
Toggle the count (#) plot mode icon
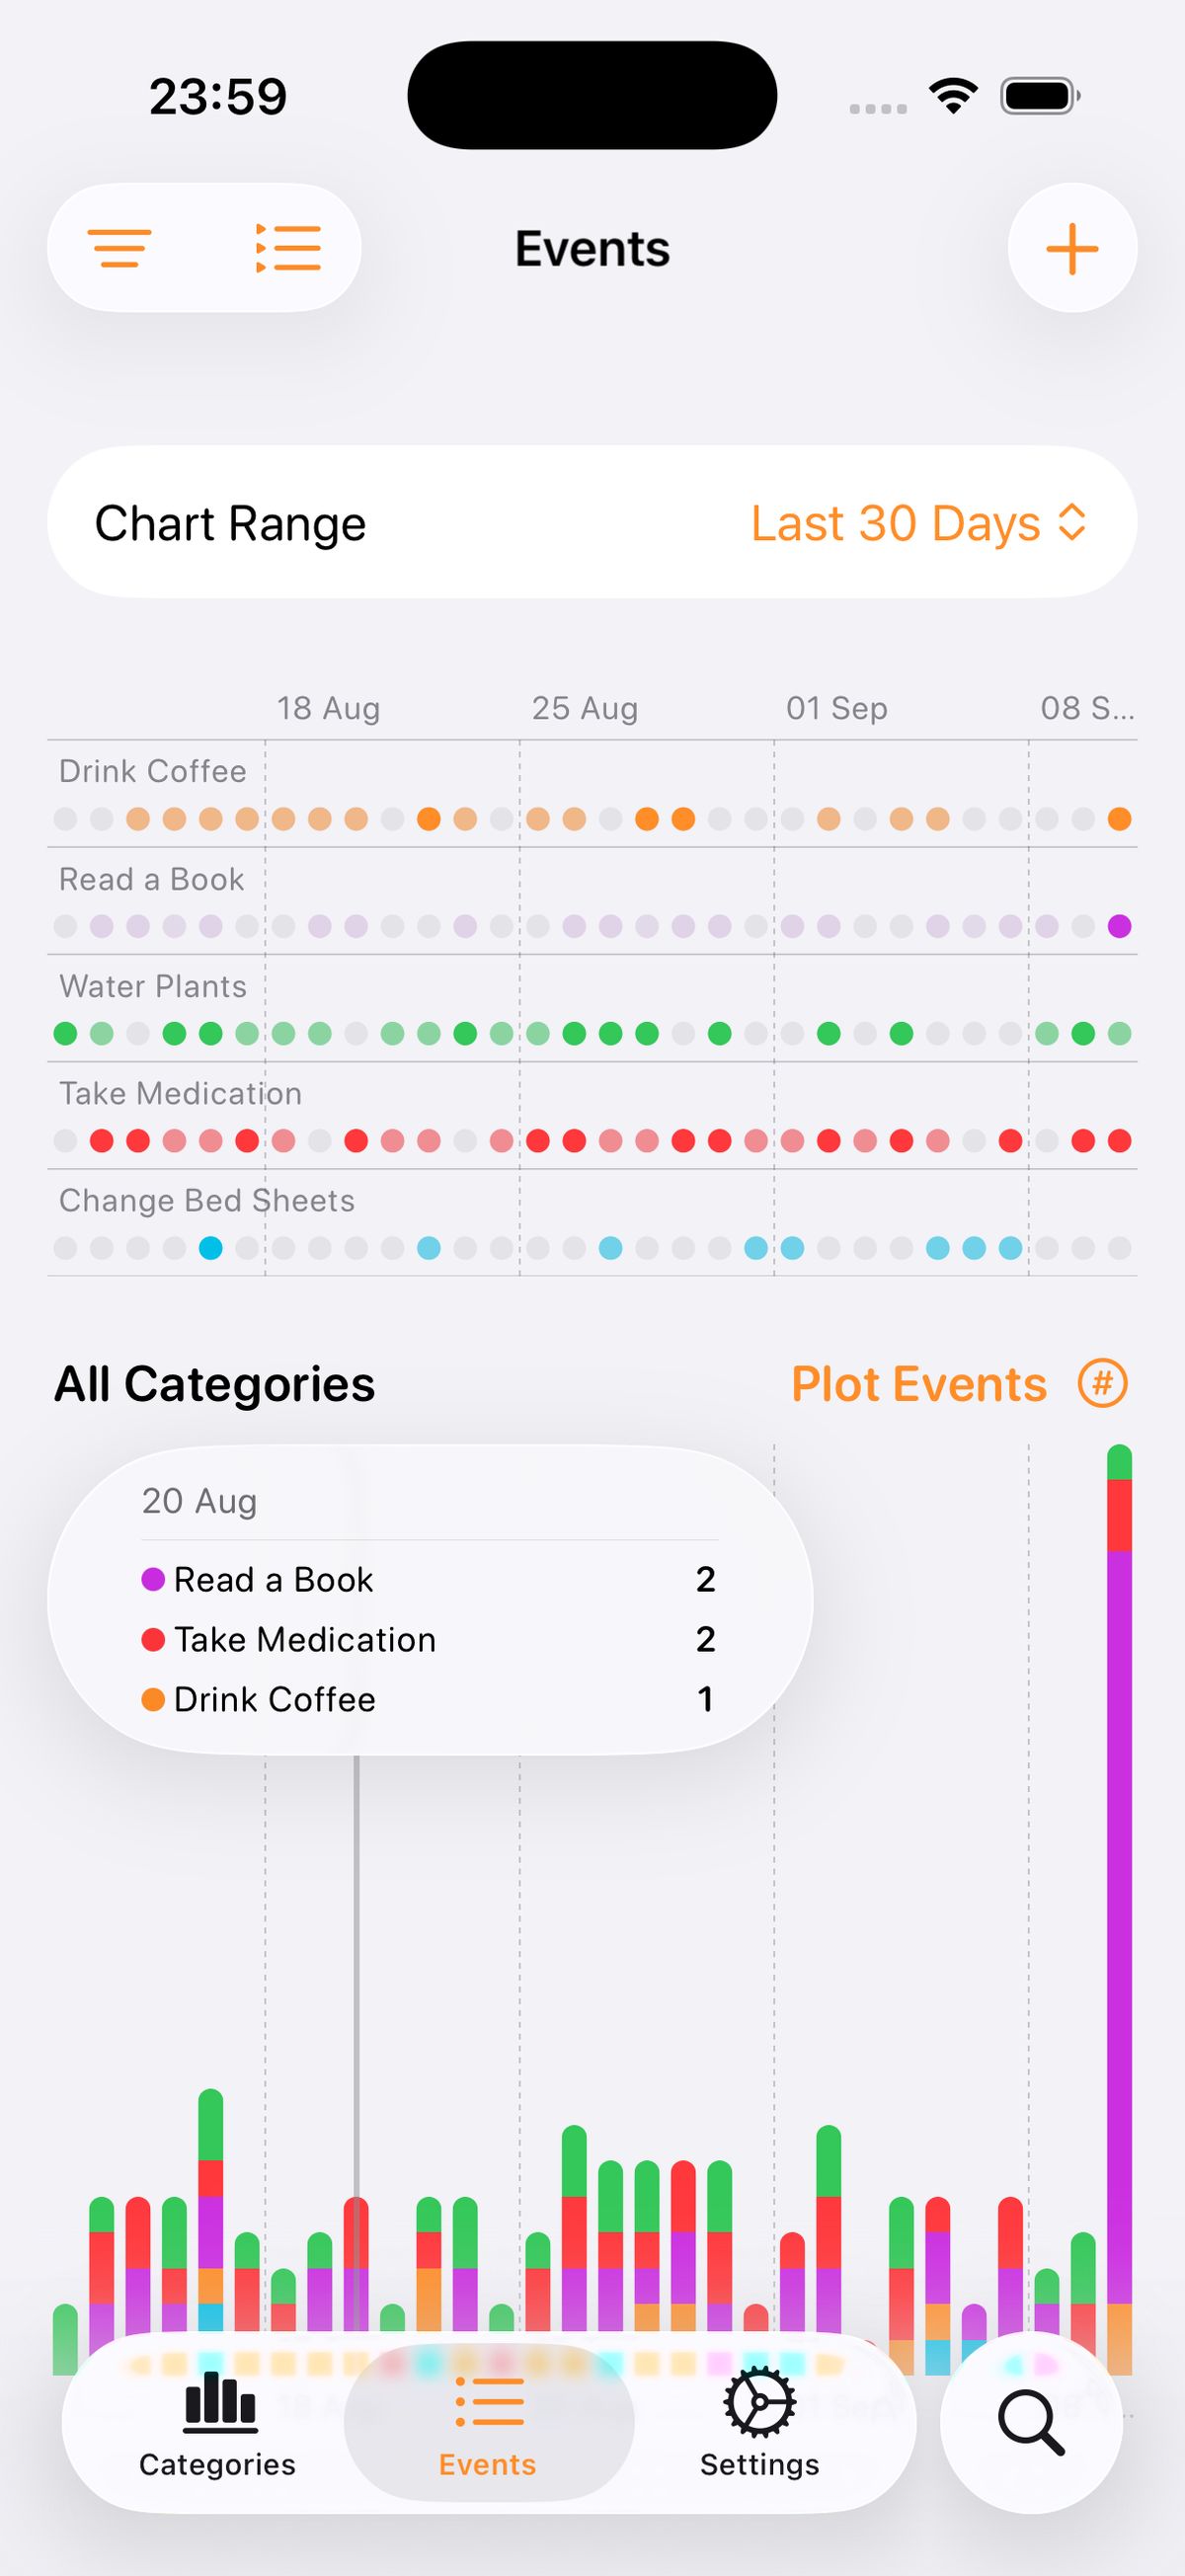coord(1102,1384)
